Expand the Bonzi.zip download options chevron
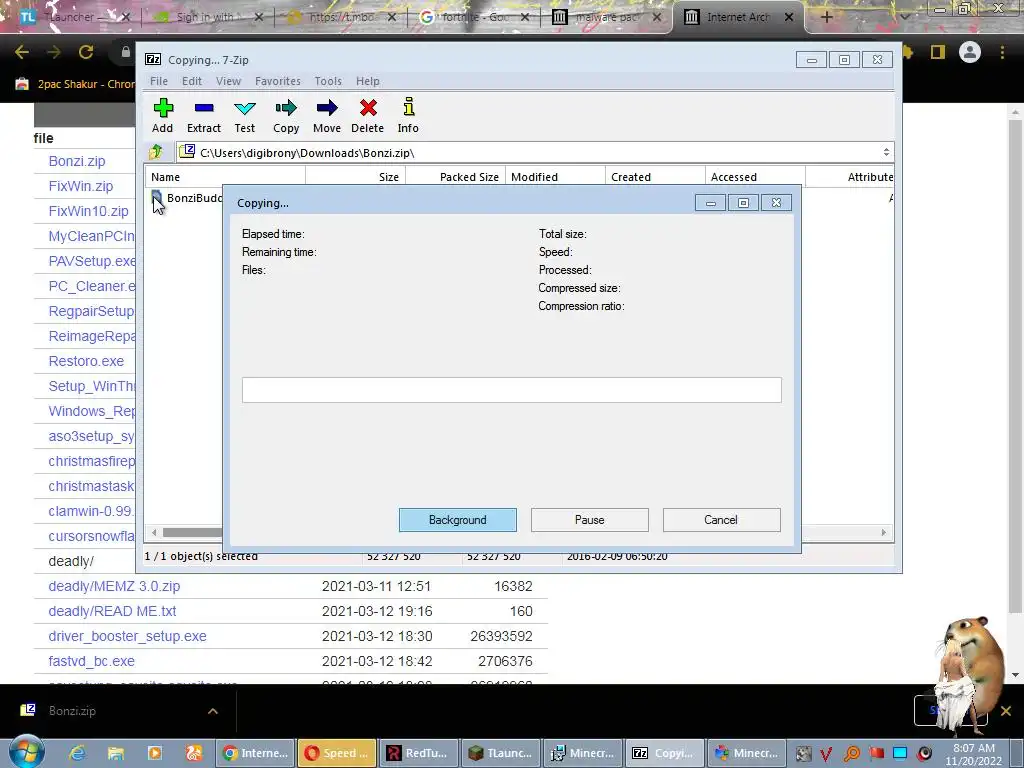 point(212,711)
